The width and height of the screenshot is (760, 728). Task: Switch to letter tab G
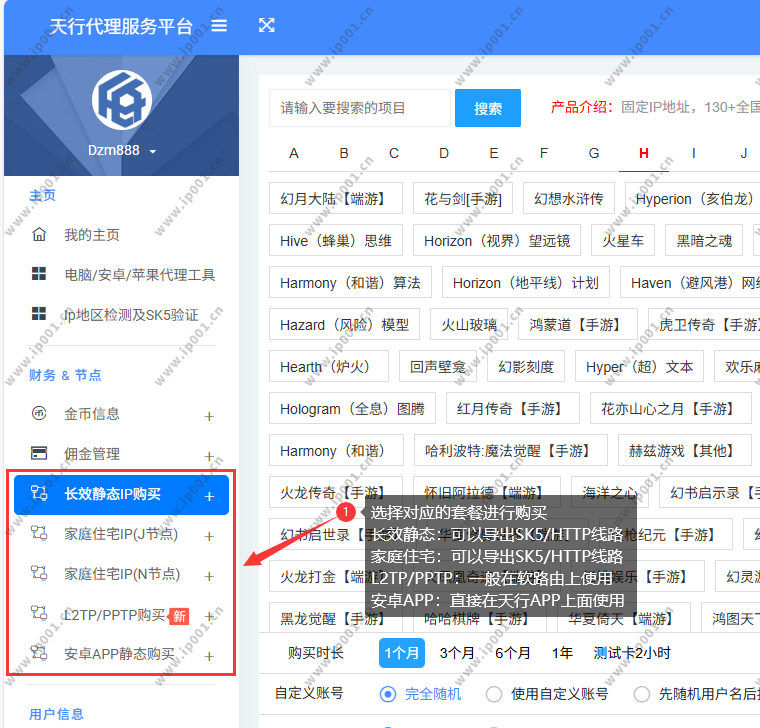tap(594, 153)
